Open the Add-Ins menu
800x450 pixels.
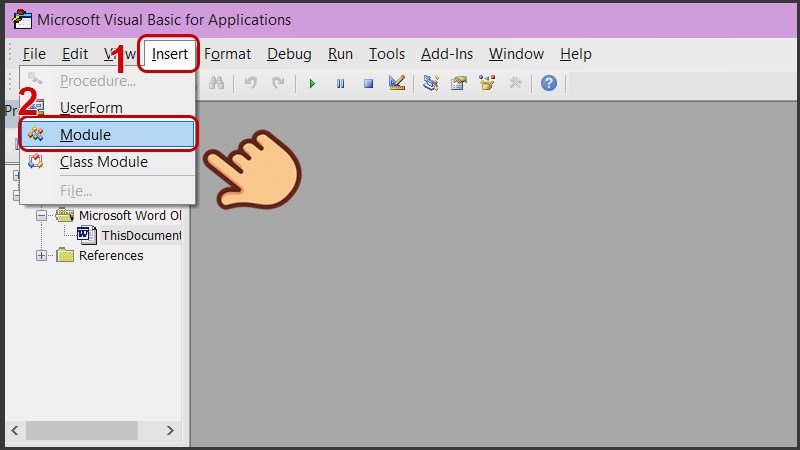tap(447, 54)
